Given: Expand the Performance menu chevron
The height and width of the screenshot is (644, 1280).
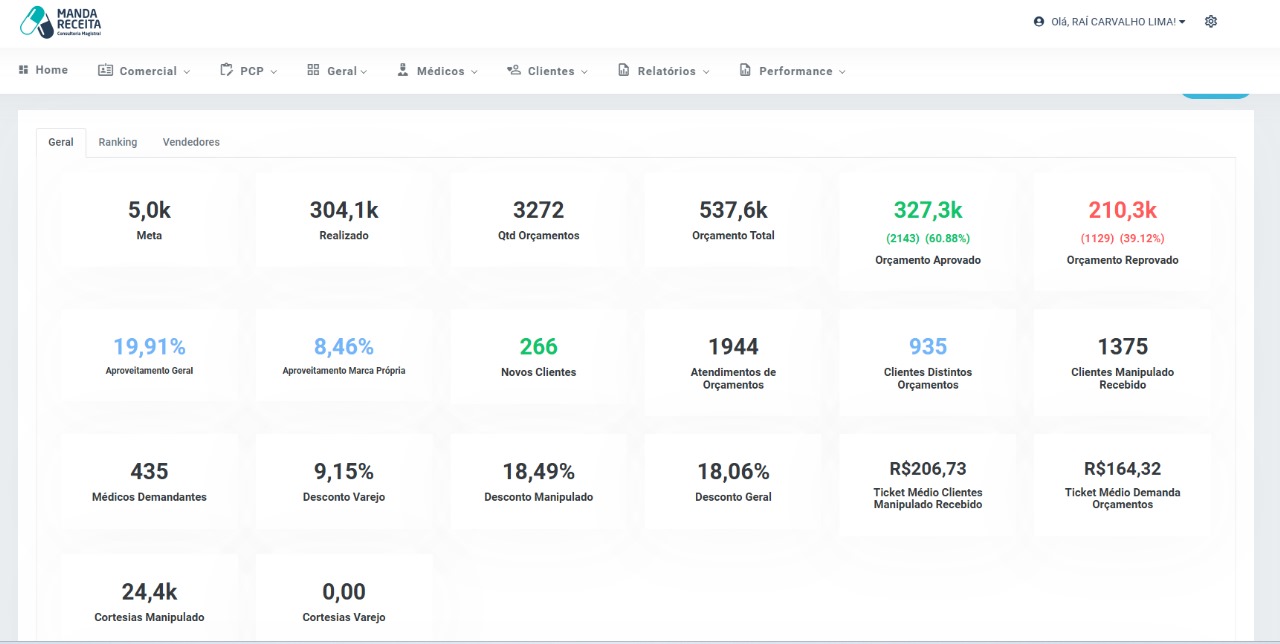Looking at the screenshot, I should 842,72.
